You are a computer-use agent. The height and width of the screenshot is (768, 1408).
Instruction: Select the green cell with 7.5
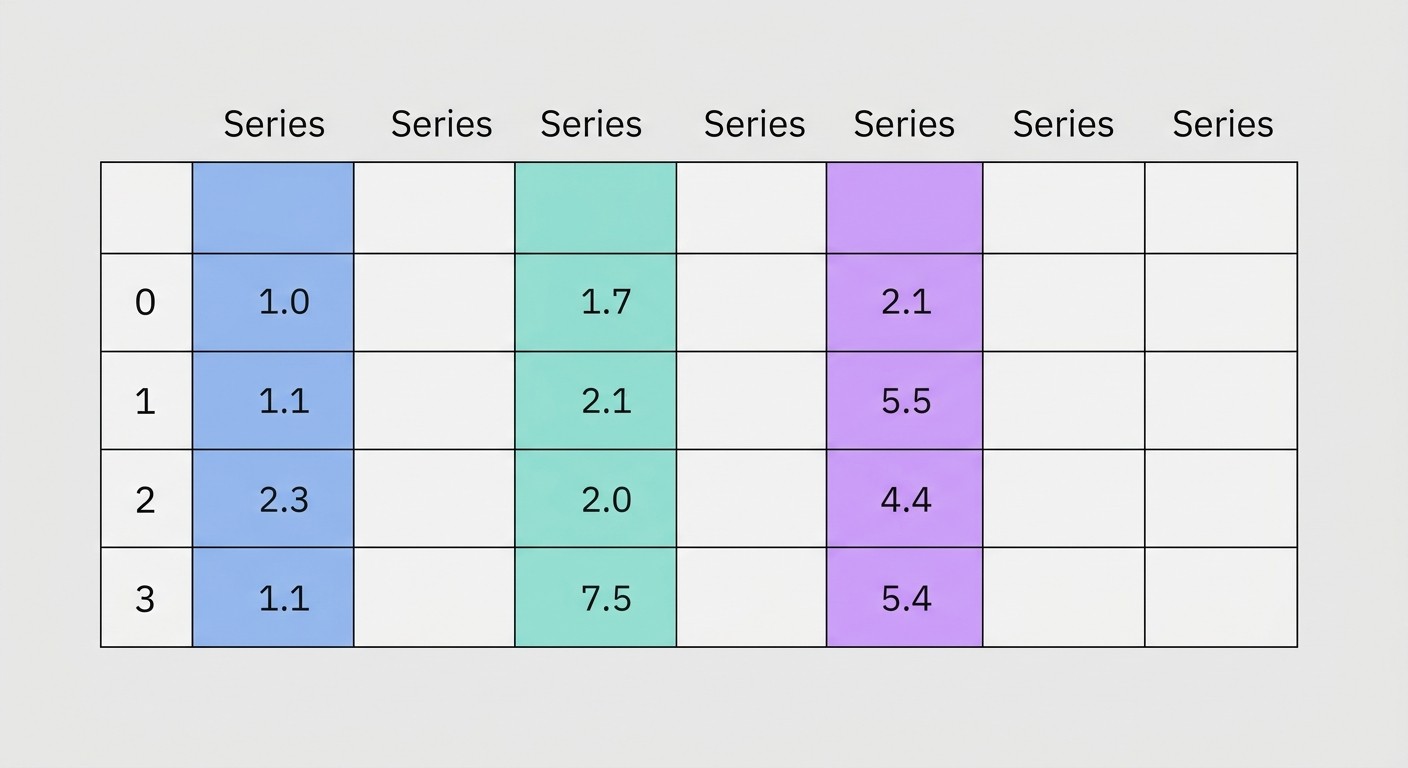pyautogui.click(x=596, y=597)
